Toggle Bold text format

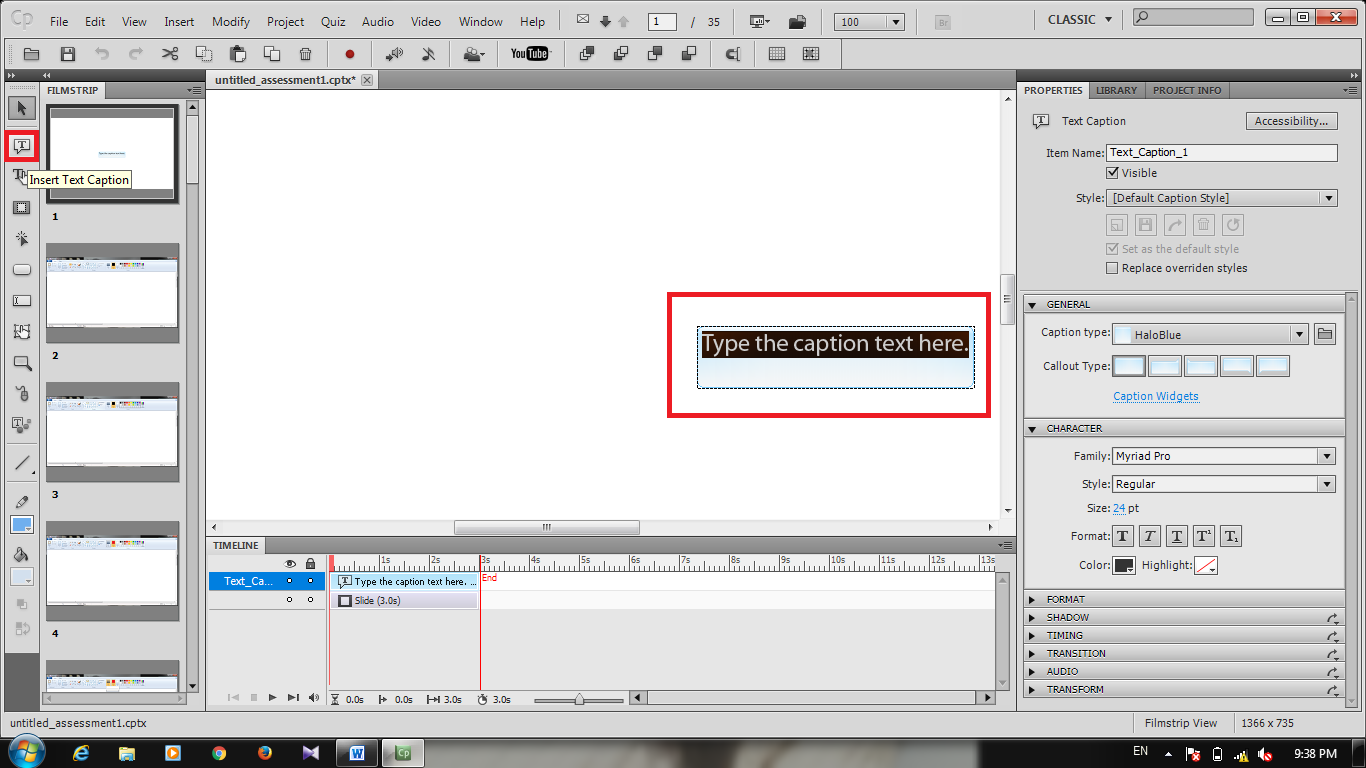click(1123, 537)
